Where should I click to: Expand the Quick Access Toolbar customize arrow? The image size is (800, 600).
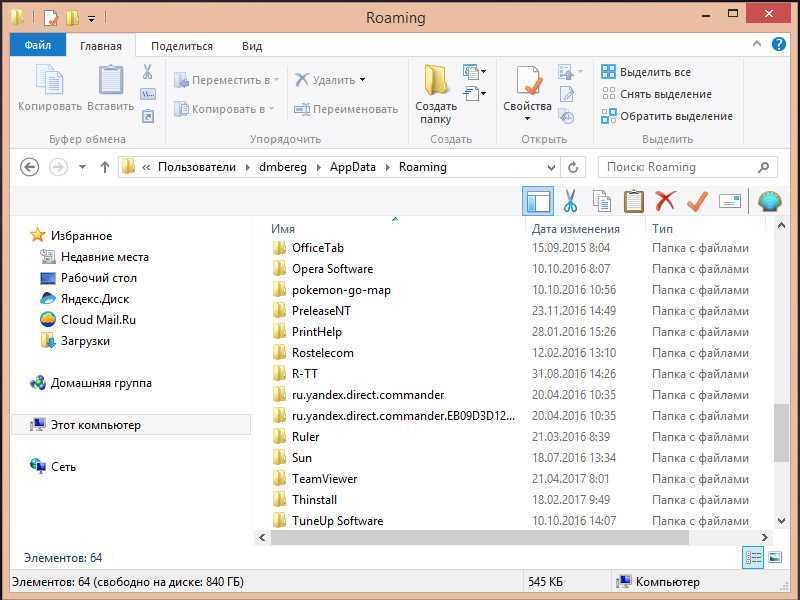pos(91,19)
